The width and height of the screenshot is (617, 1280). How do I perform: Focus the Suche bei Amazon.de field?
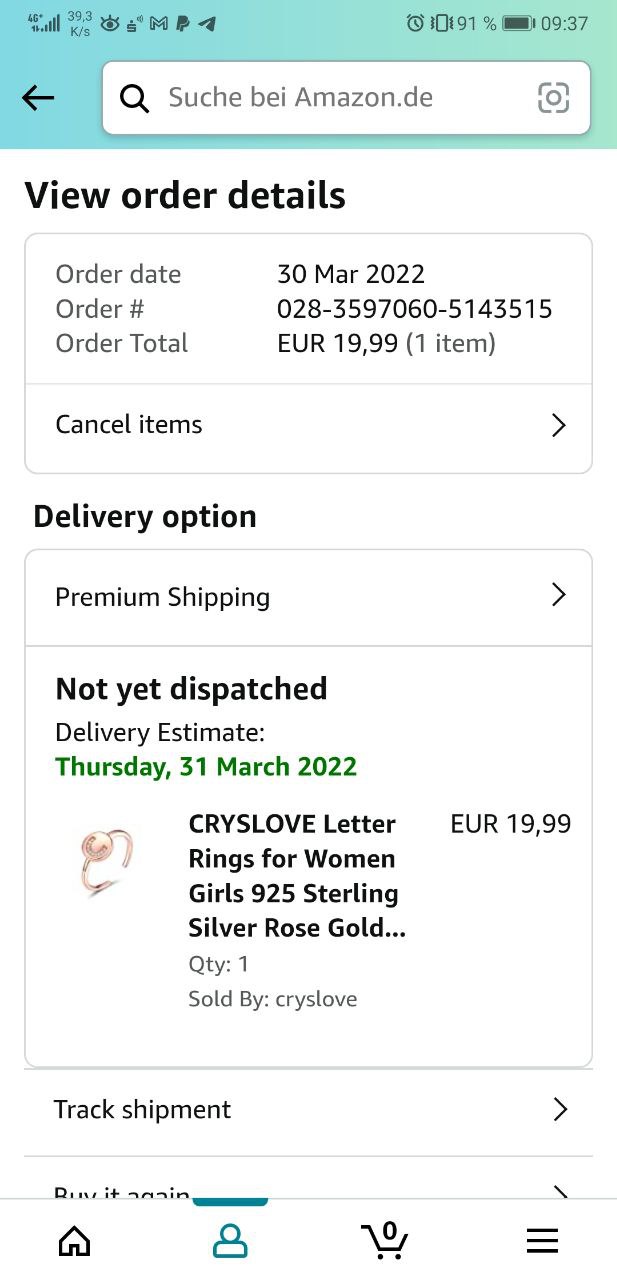point(346,98)
